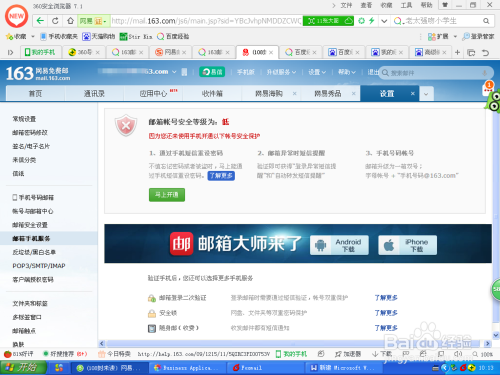The width and height of the screenshot is (500, 375).
Task: Click the phone icon beside email address
Action: point(184,72)
